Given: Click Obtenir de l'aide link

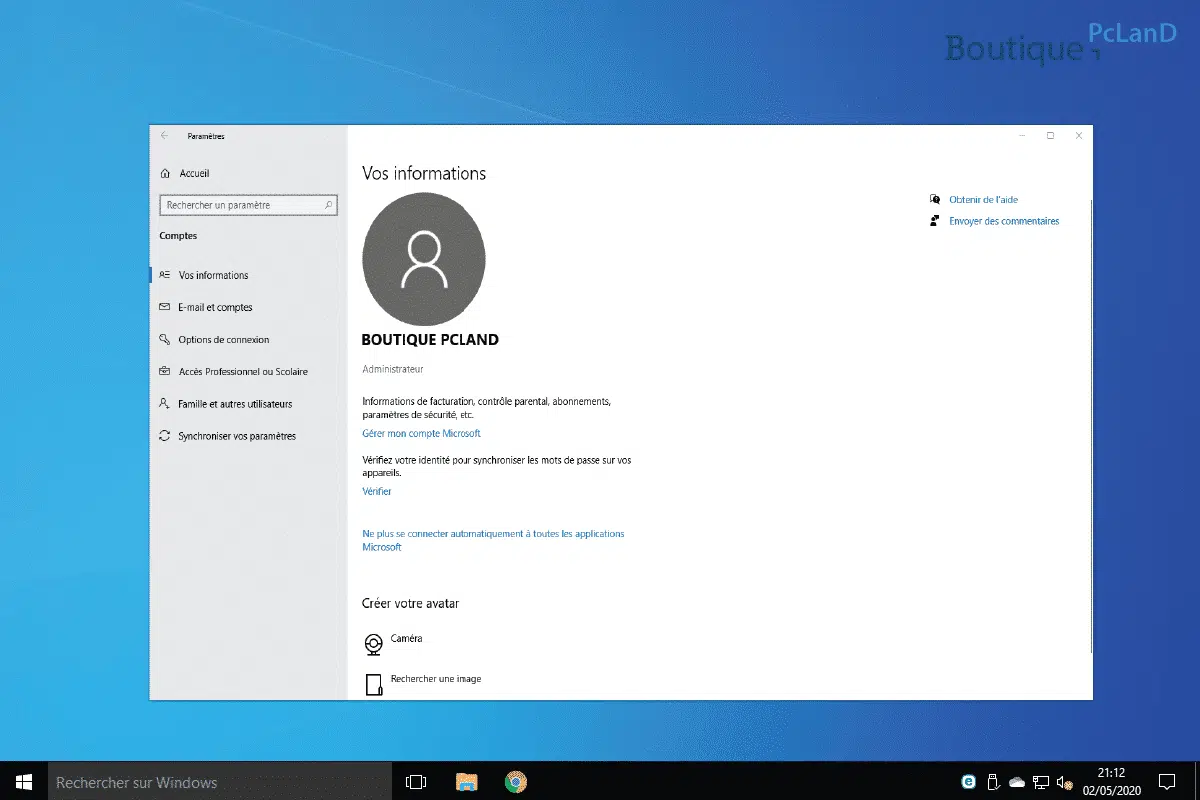Looking at the screenshot, I should tap(983, 200).
